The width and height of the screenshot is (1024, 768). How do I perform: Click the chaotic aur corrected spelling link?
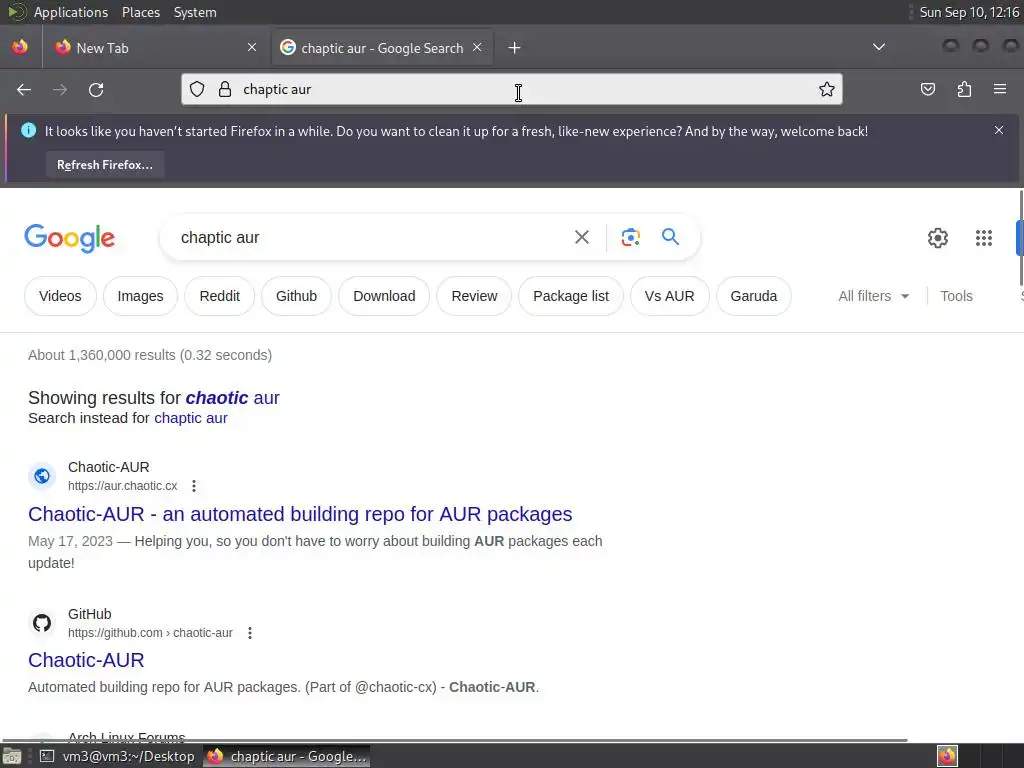click(x=232, y=398)
